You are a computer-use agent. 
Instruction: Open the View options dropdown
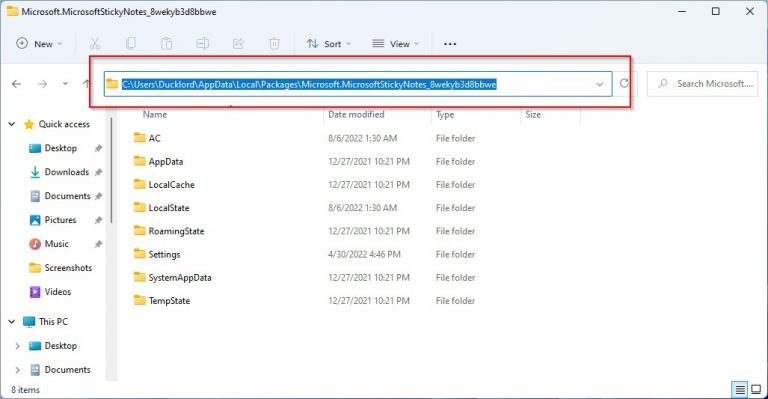[396, 44]
